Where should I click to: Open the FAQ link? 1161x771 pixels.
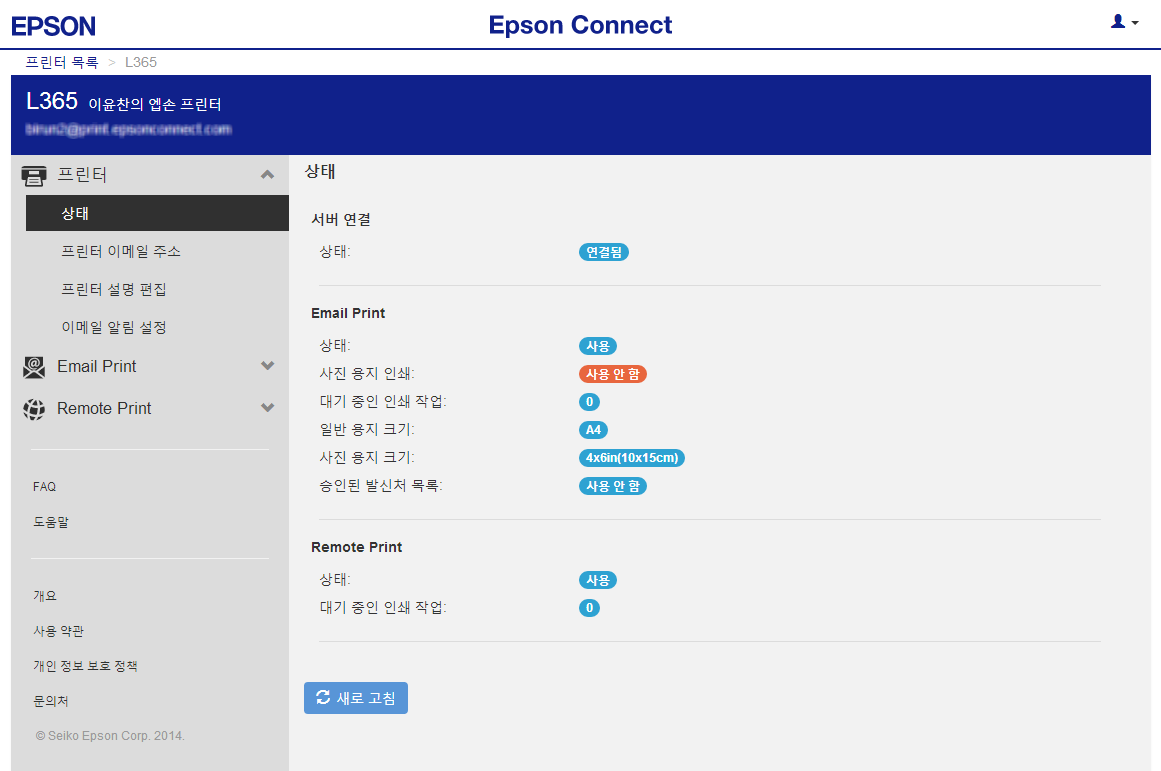(x=44, y=487)
